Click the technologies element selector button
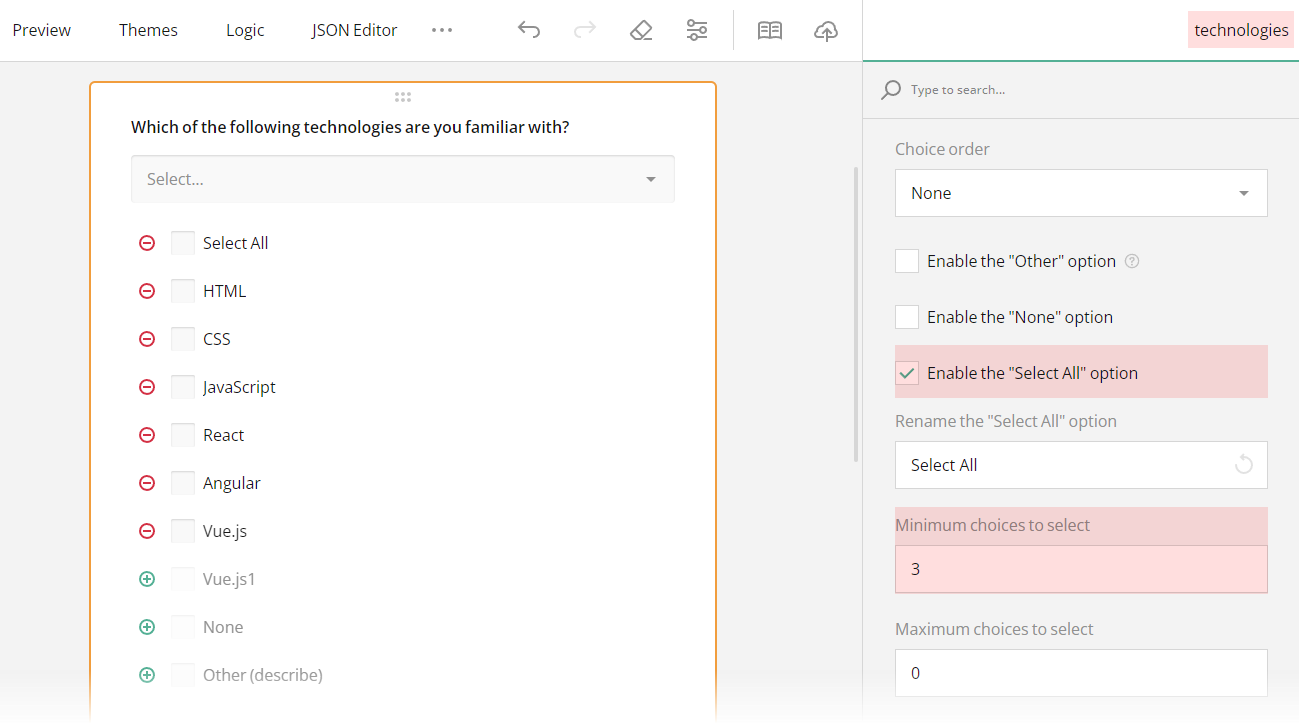1299x724 pixels. tap(1240, 30)
